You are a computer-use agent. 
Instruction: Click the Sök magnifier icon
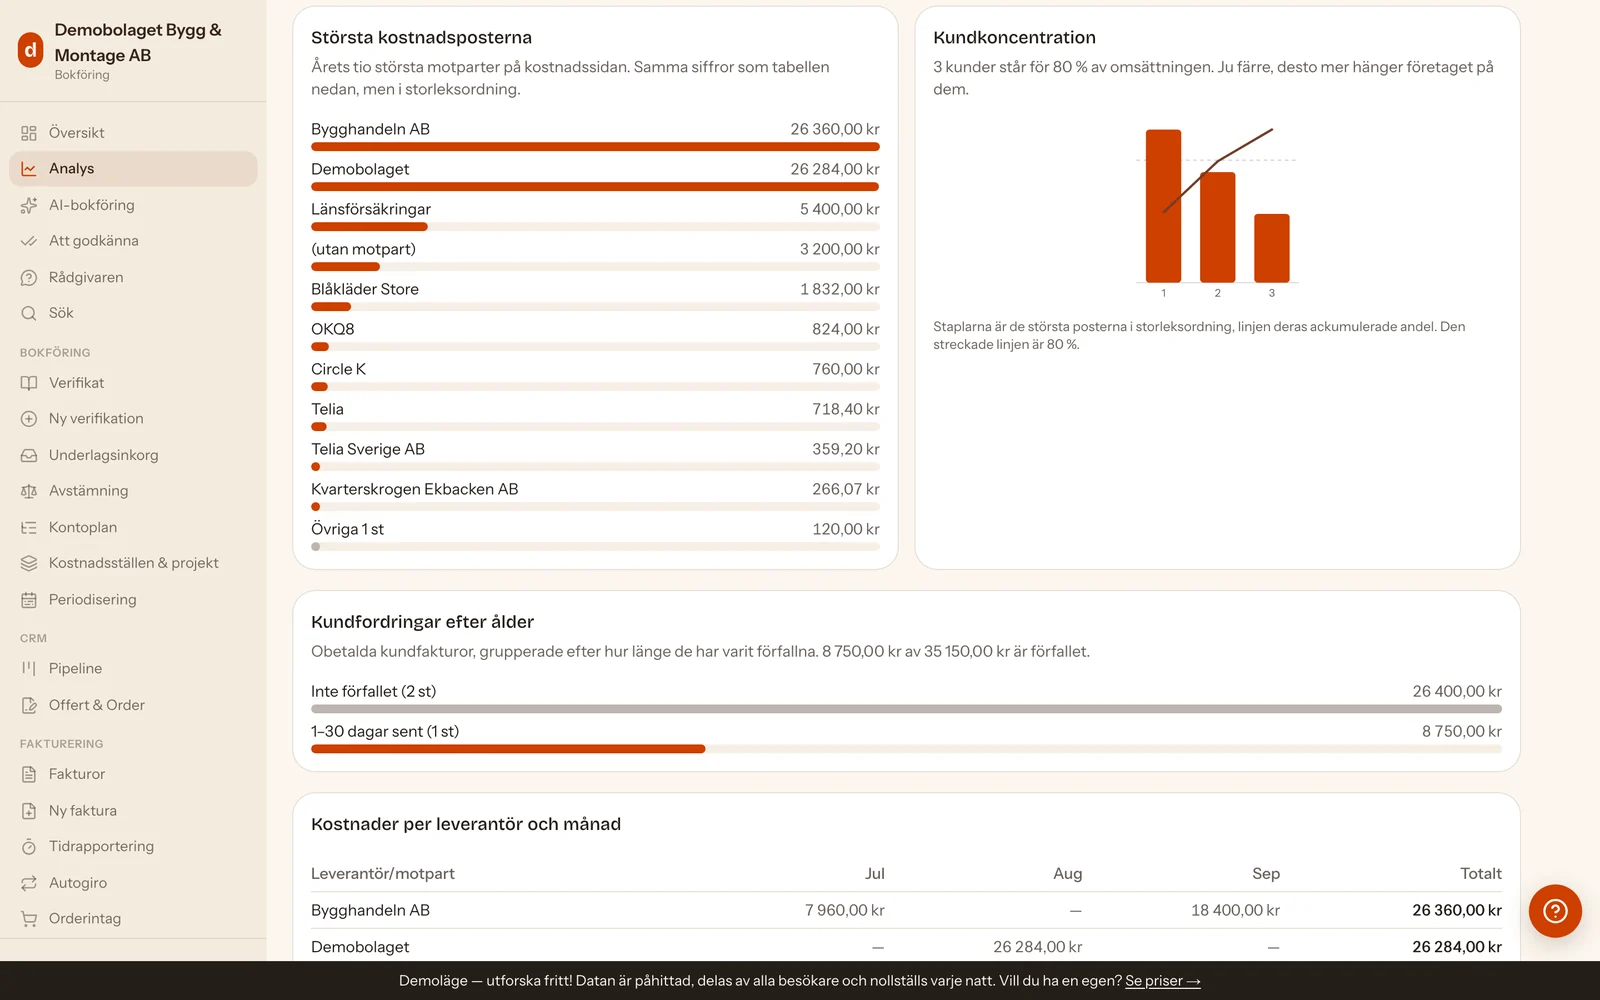click(x=29, y=313)
